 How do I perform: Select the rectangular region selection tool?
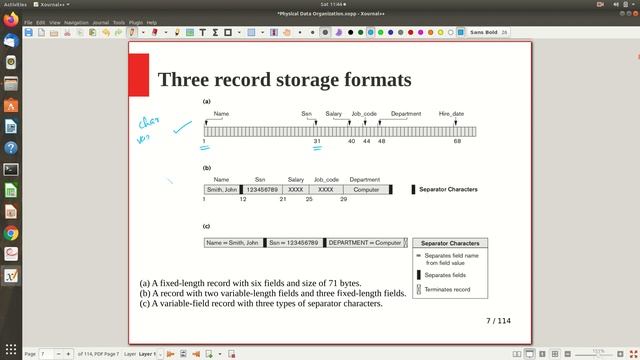(251, 33)
